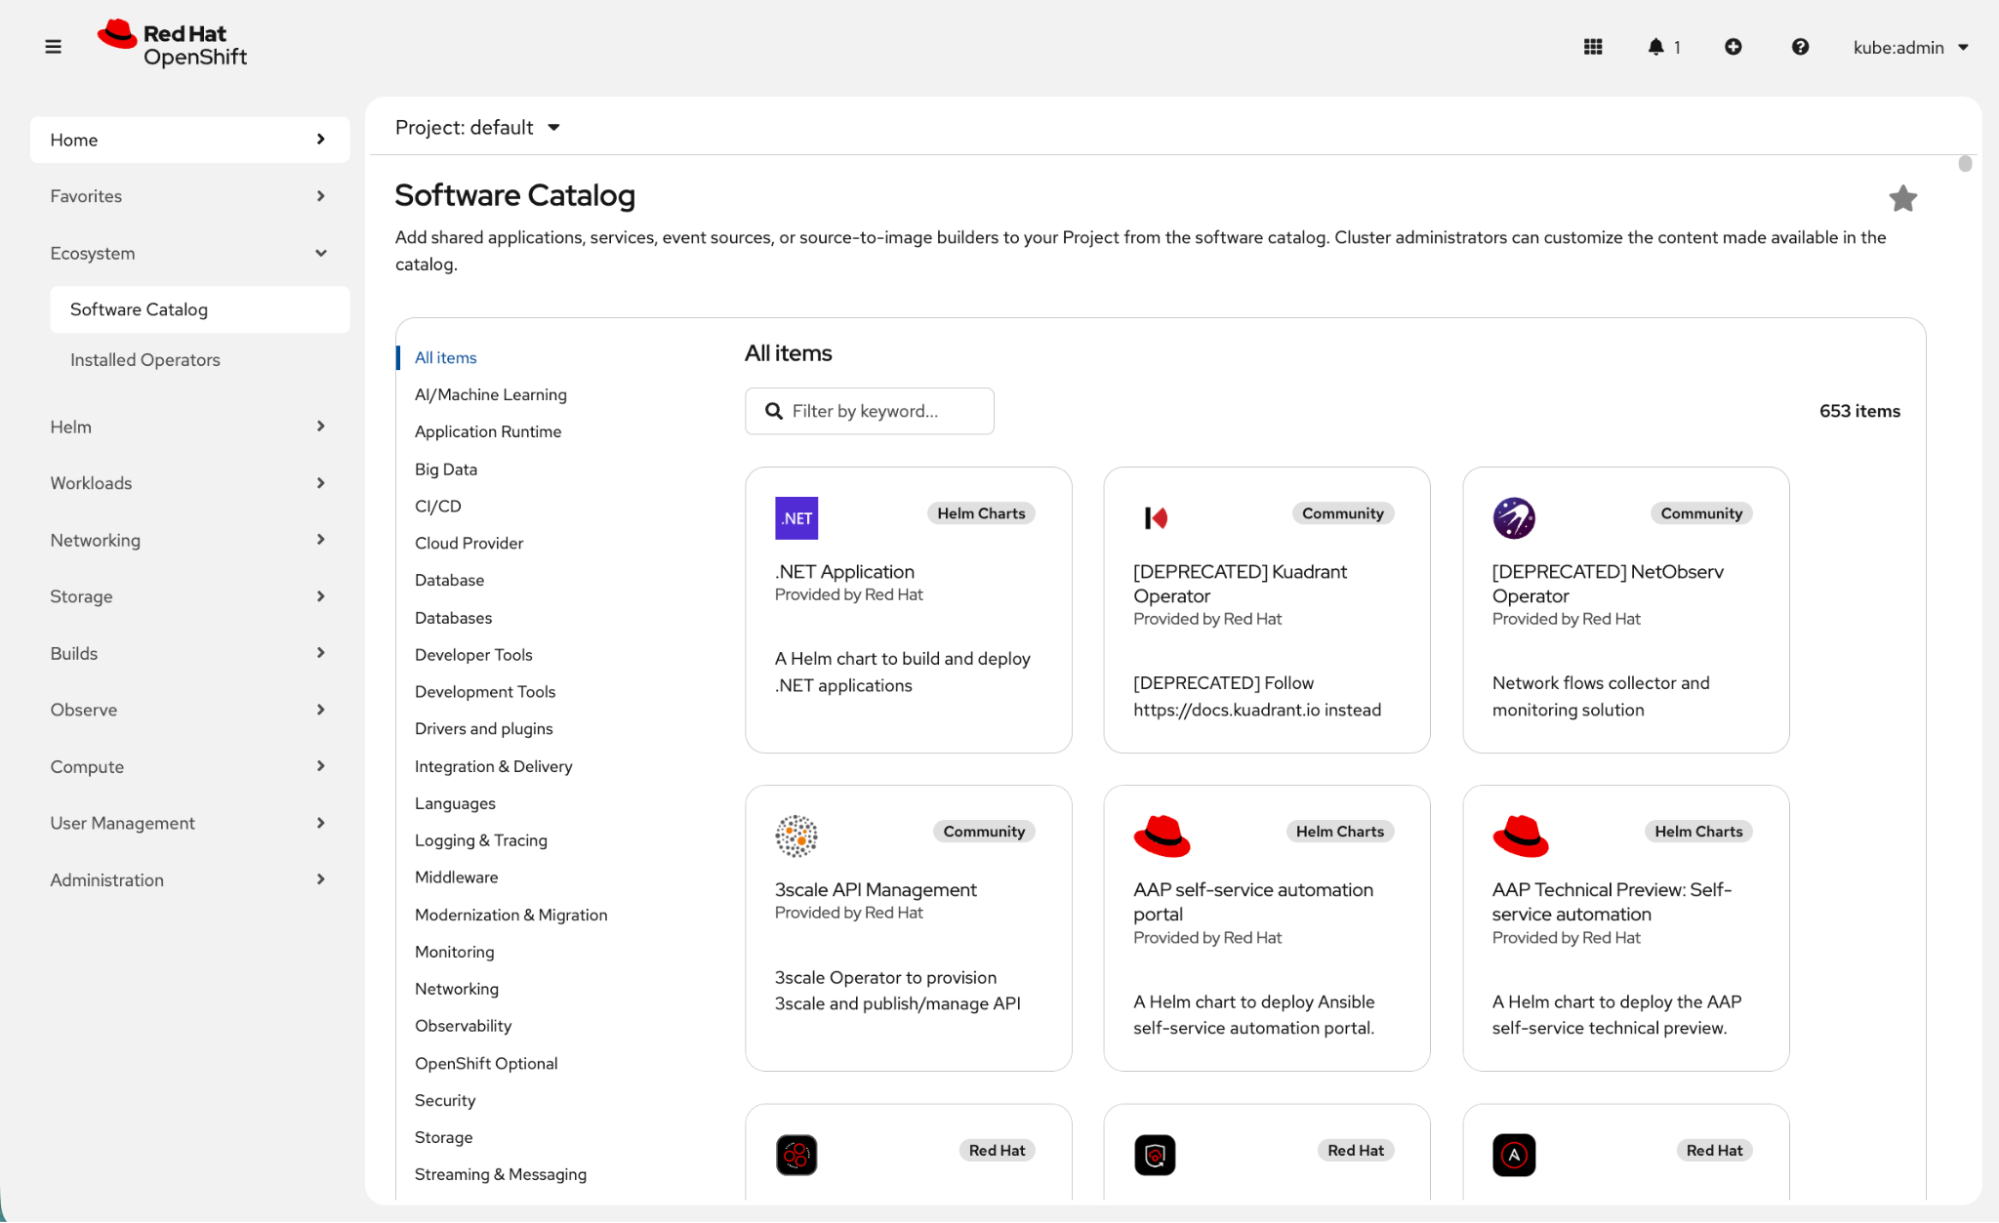1999x1223 pixels.
Task: Open the Databases category
Action: coord(453,617)
